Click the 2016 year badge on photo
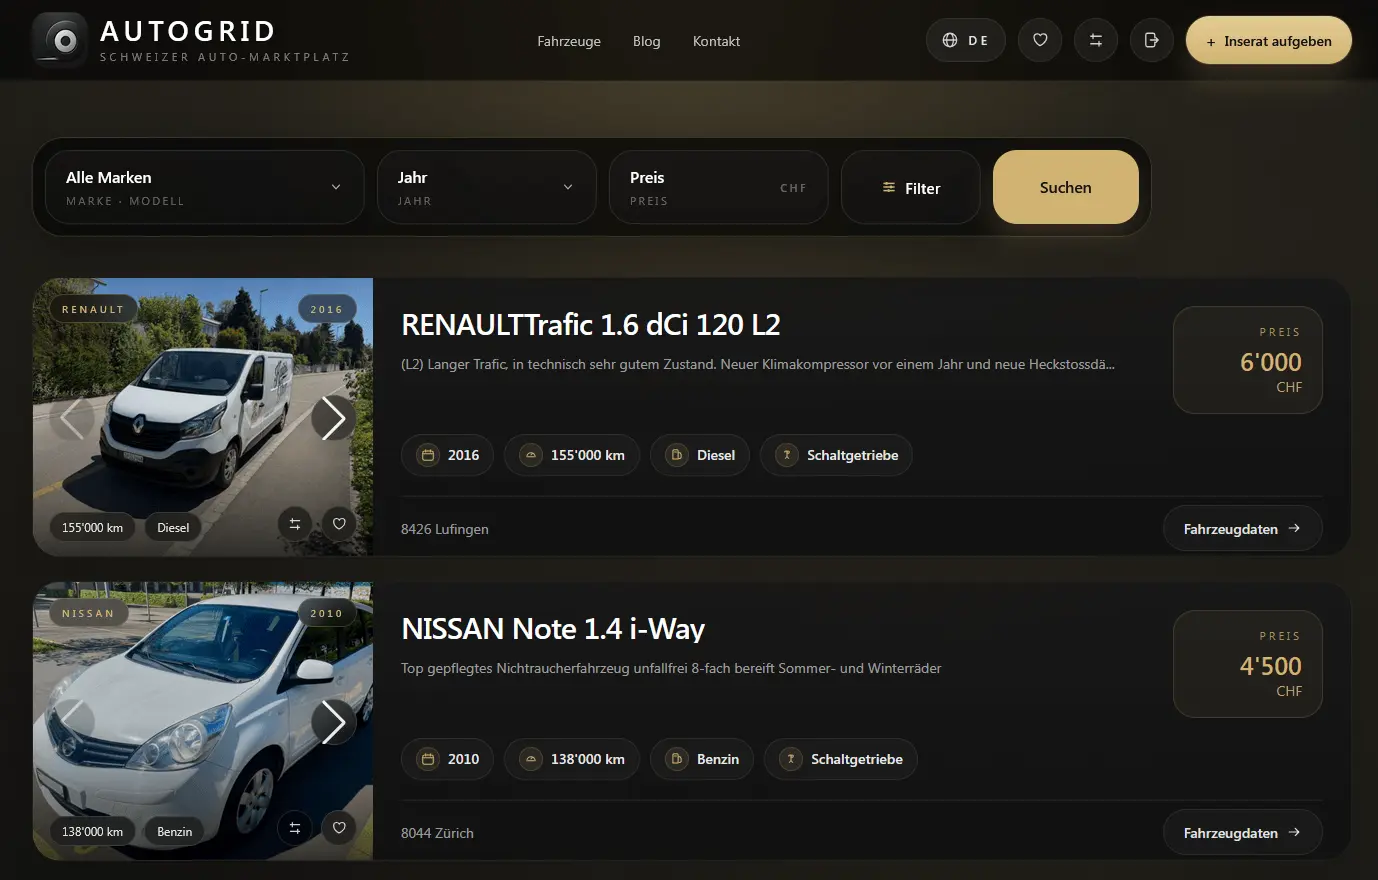Image resolution: width=1378 pixels, height=880 pixels. [327, 309]
